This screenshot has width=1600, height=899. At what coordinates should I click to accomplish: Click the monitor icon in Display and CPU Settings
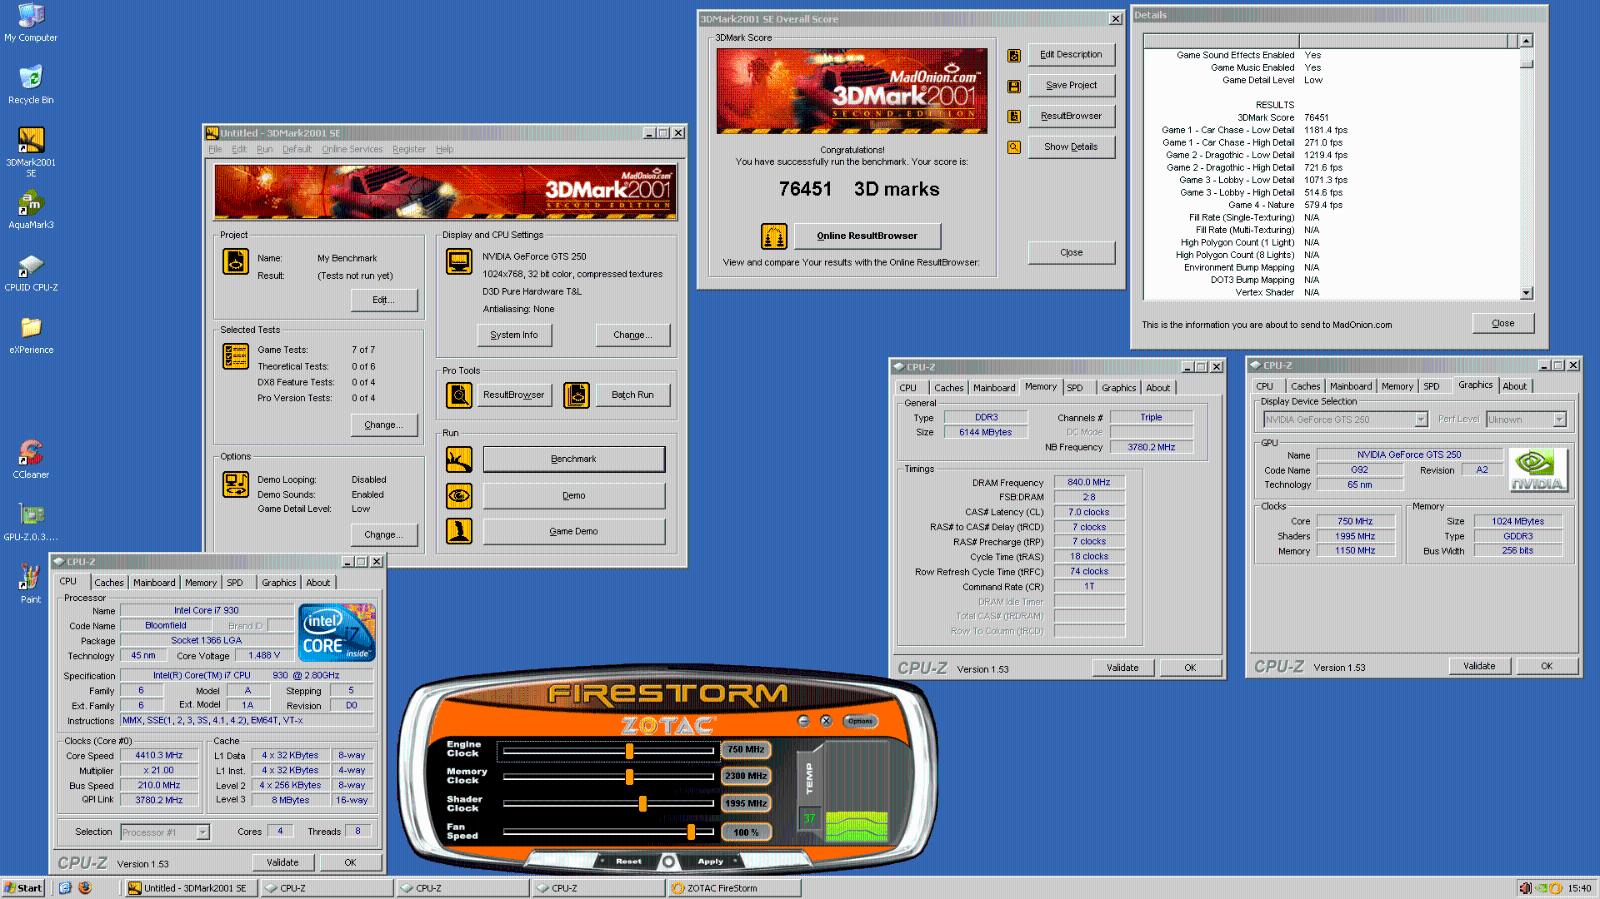459,262
